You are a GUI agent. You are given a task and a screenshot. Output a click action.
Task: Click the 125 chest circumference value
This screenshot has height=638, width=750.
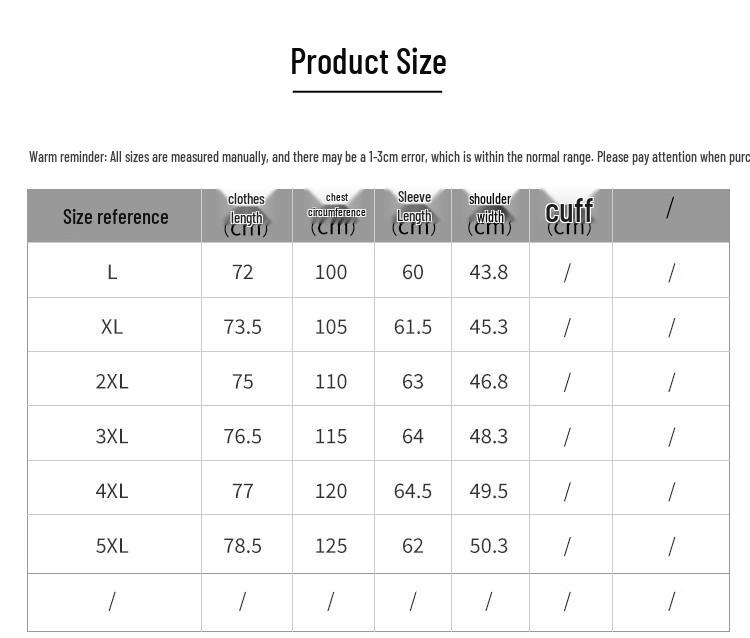click(331, 546)
